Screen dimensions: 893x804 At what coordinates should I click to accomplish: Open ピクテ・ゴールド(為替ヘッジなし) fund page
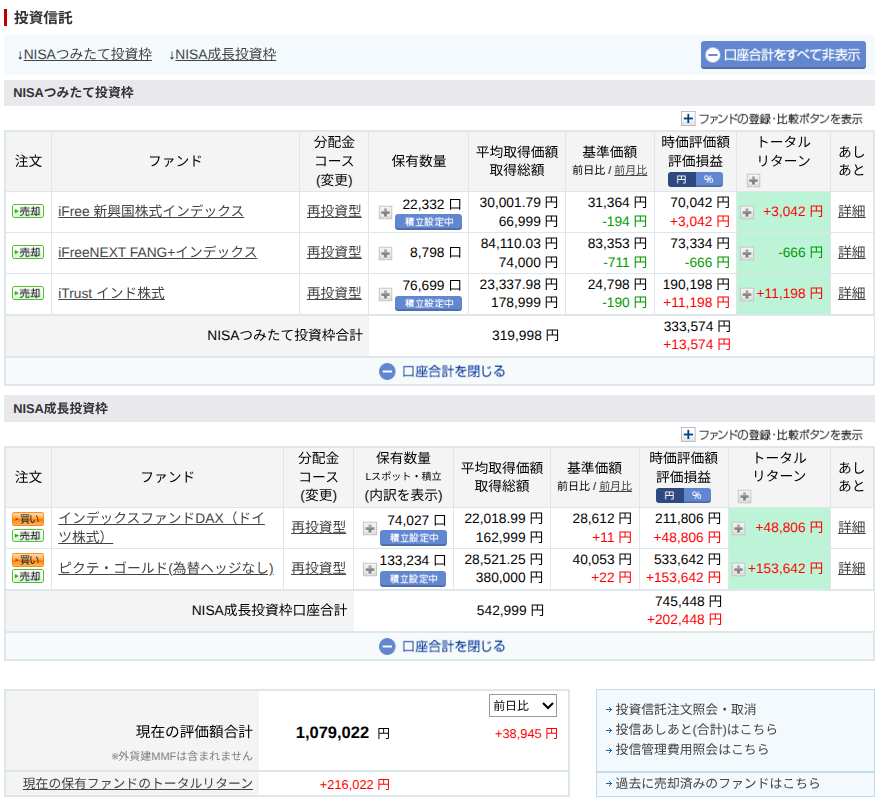tap(166, 568)
